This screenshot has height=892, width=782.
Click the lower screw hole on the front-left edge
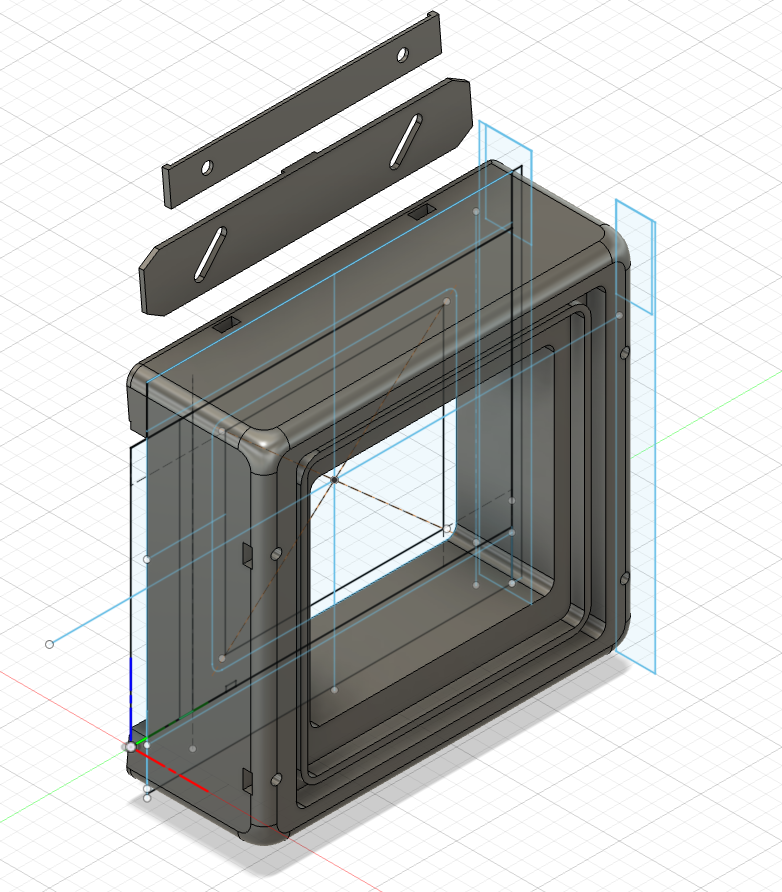(x=276, y=779)
